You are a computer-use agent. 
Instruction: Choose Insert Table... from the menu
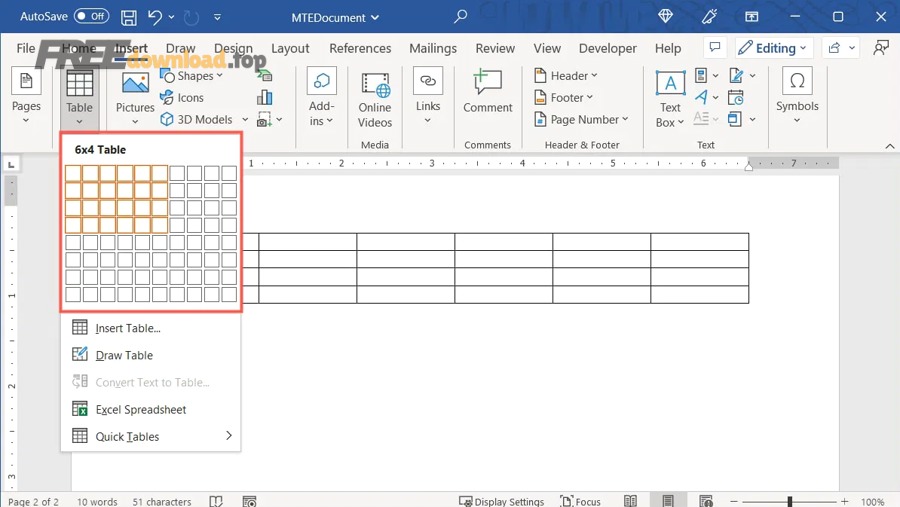(x=150, y=328)
